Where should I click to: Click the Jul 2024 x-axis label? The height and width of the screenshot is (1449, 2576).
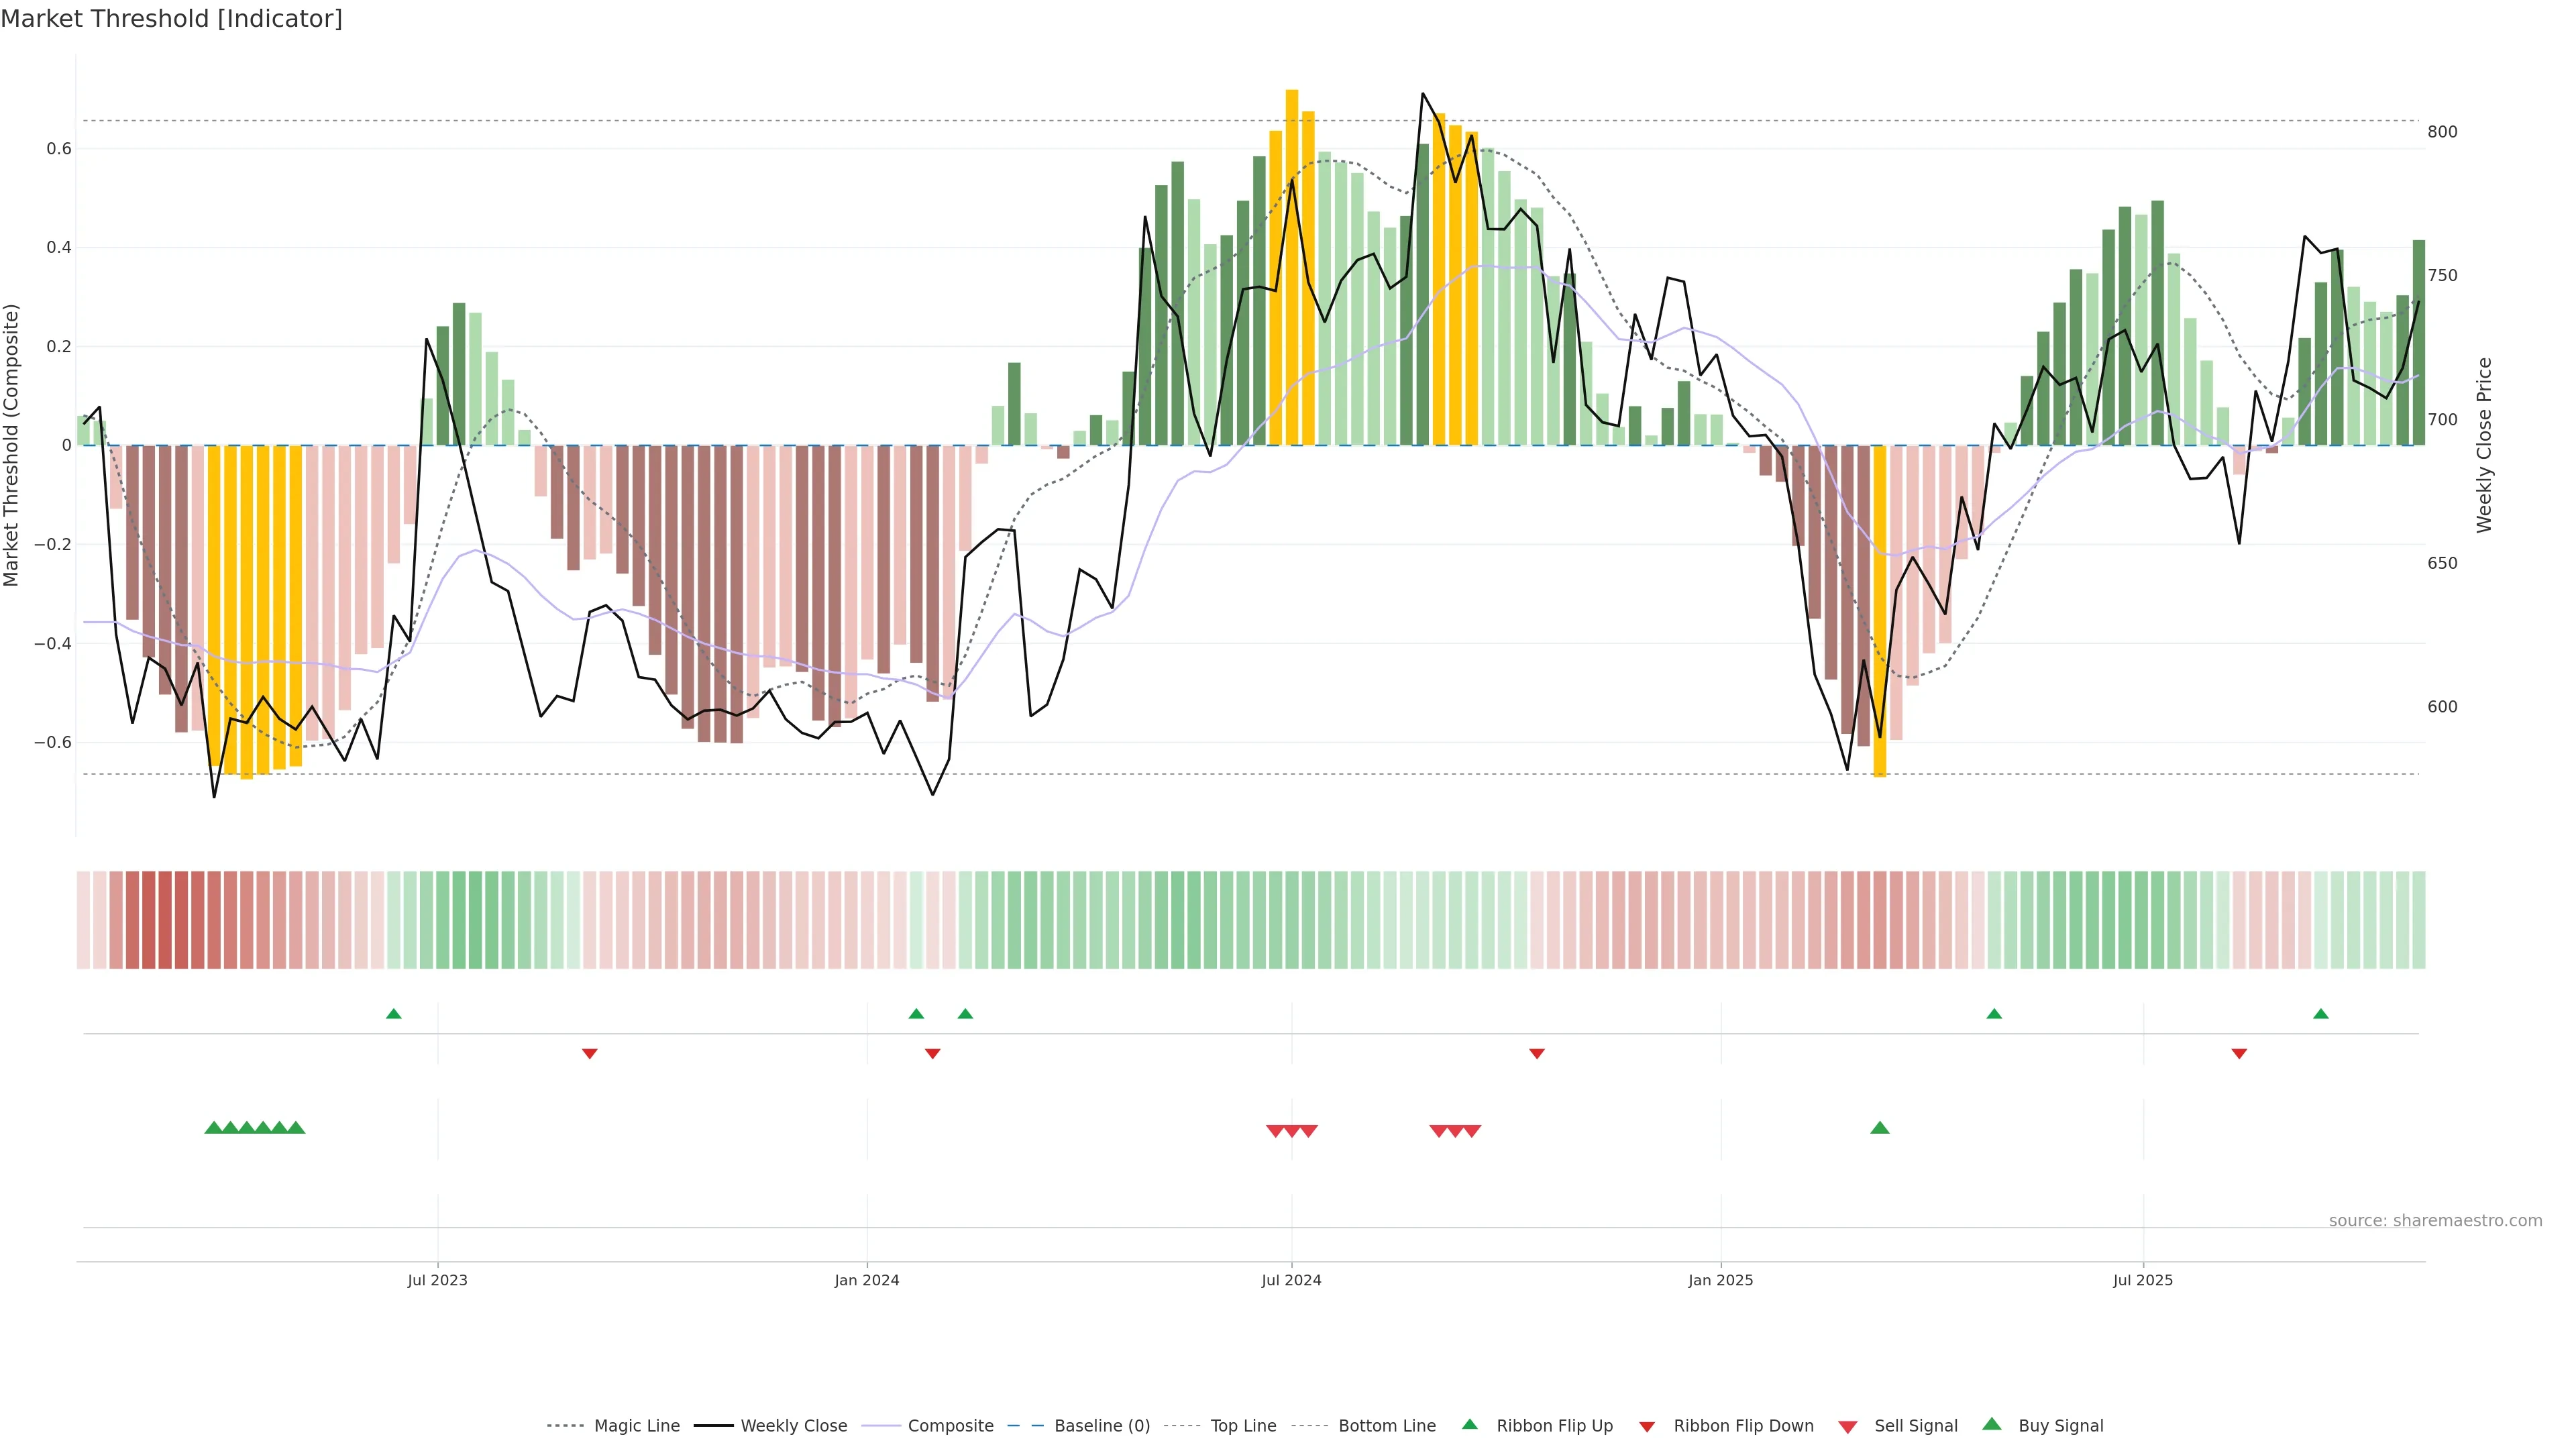tap(1291, 1280)
